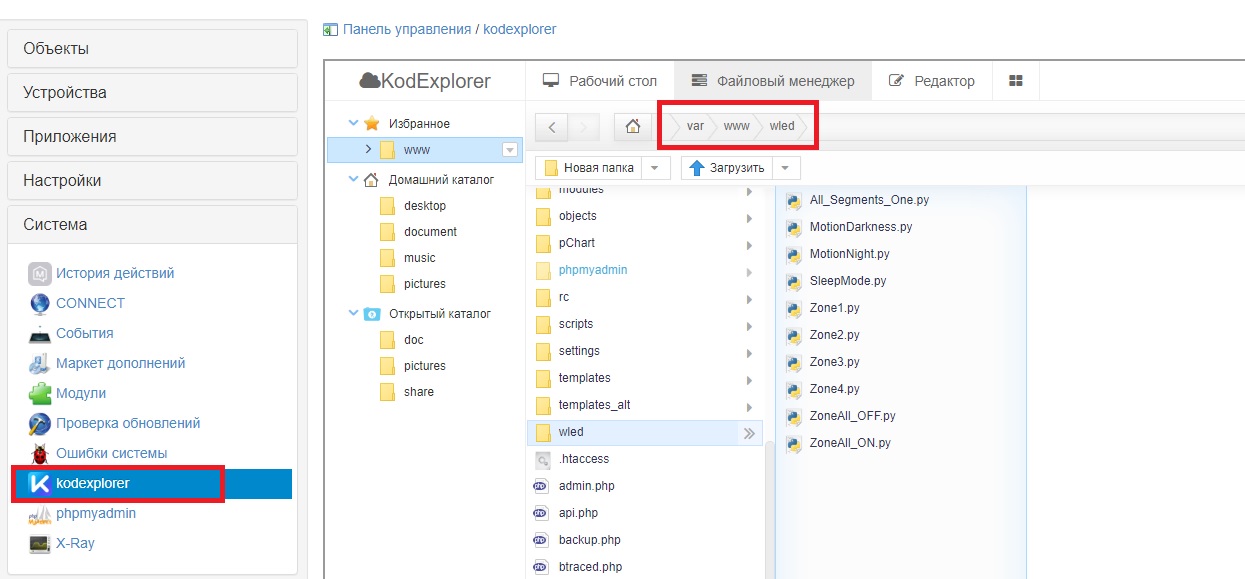Select the .htaccess file
Viewport: 1245px width, 579px height.
pos(645,459)
